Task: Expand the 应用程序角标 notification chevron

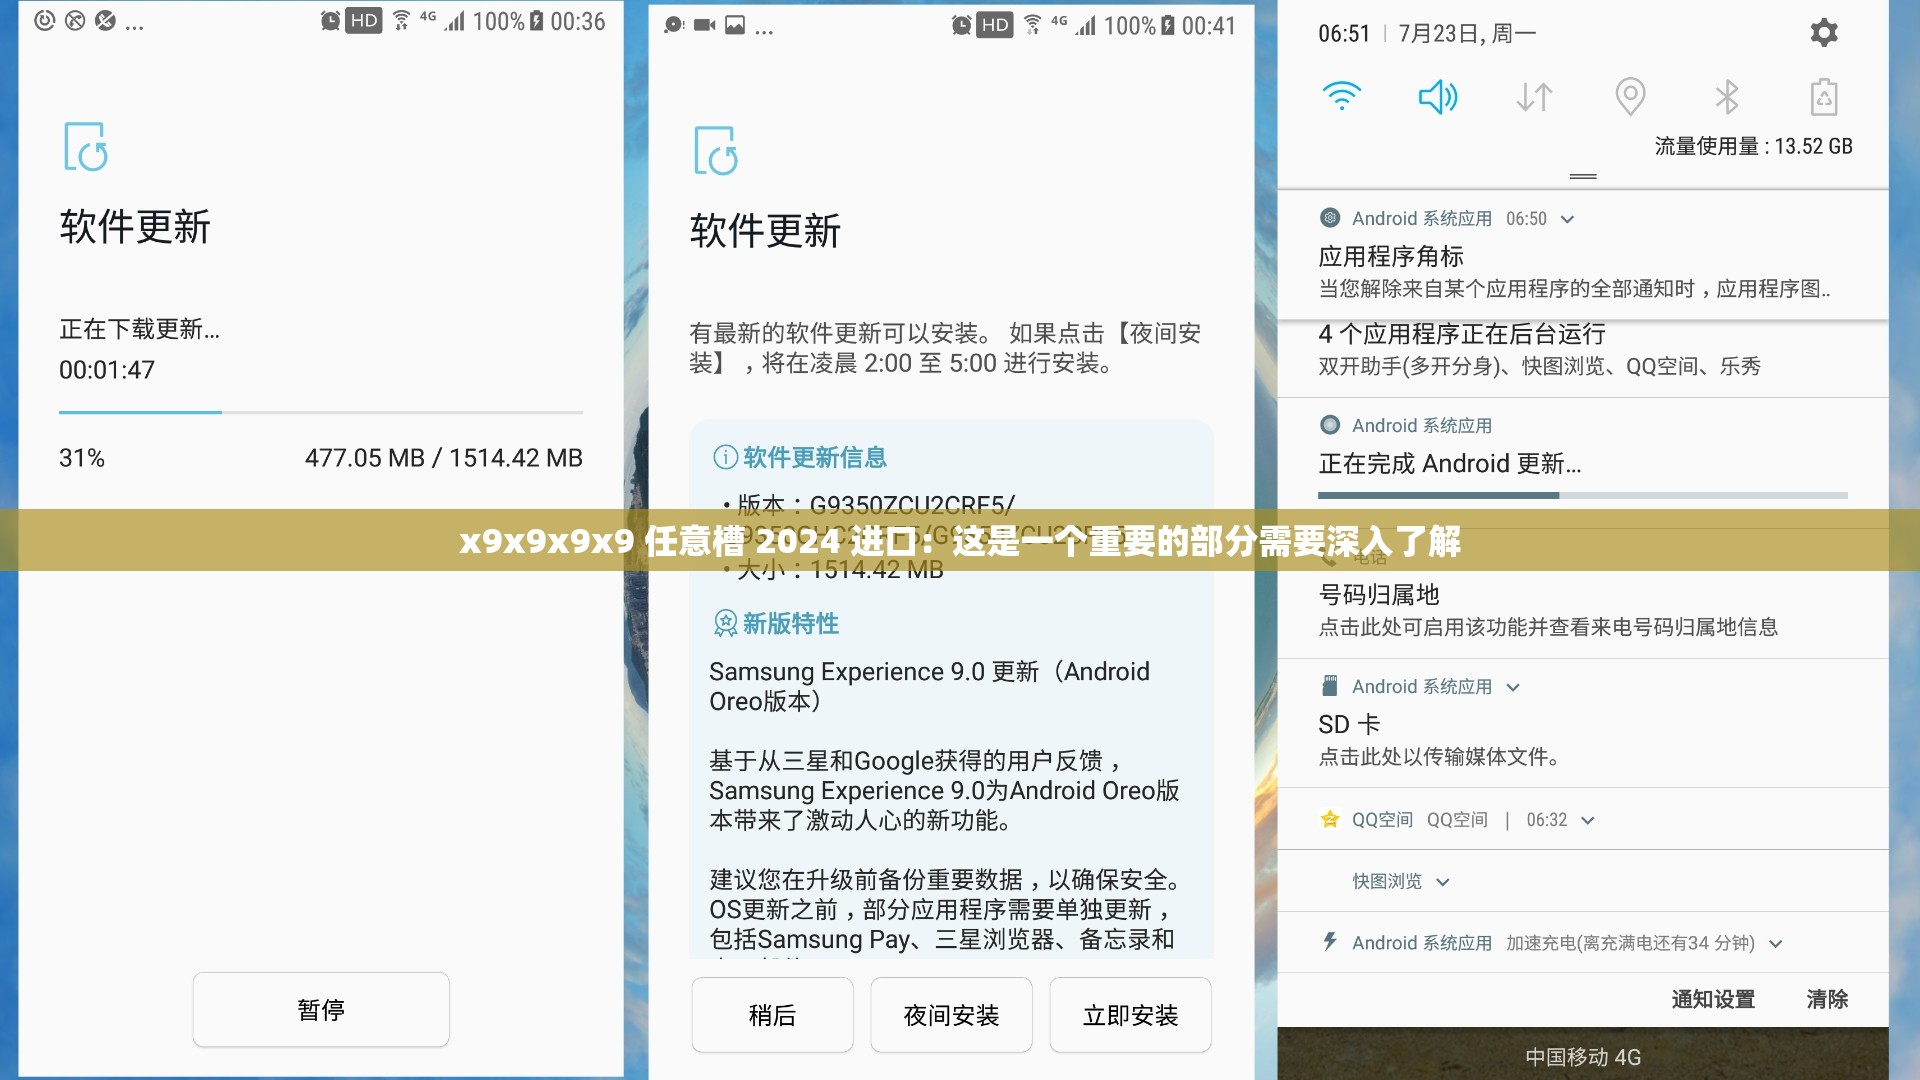Action: [1567, 219]
